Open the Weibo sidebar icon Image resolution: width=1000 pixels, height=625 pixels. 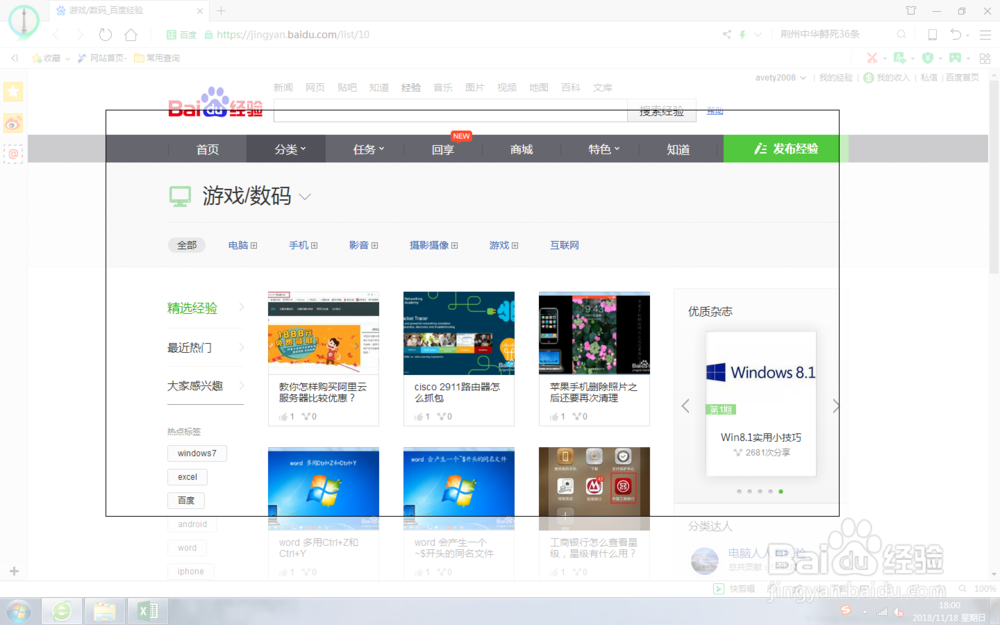coord(13,122)
